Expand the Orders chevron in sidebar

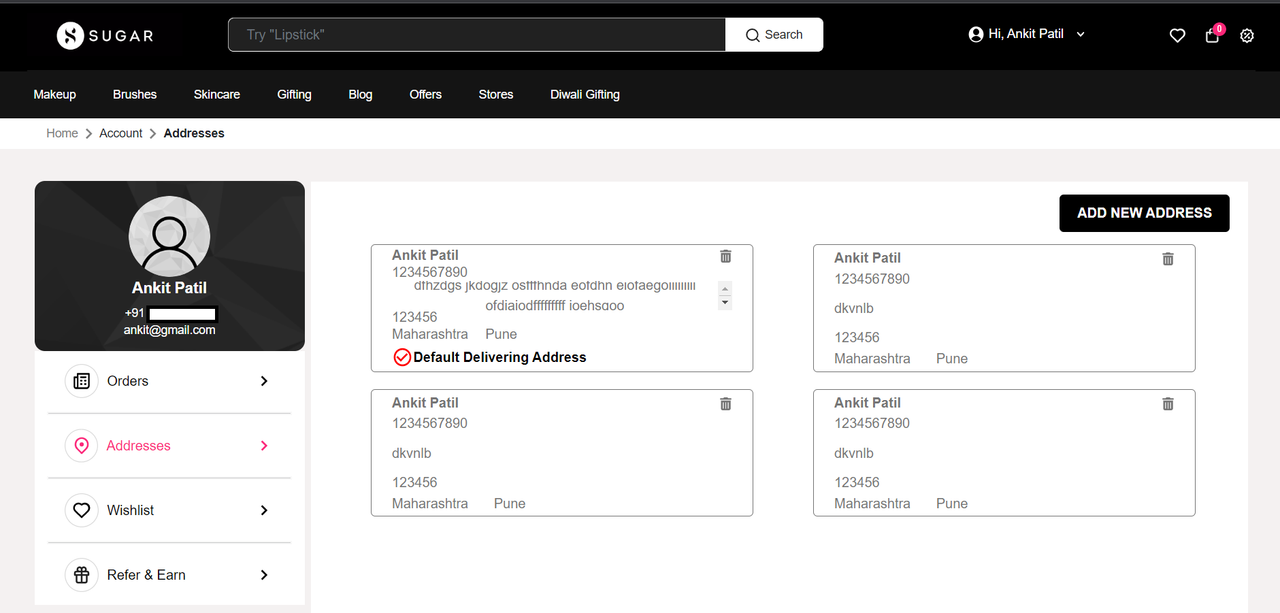[263, 381]
